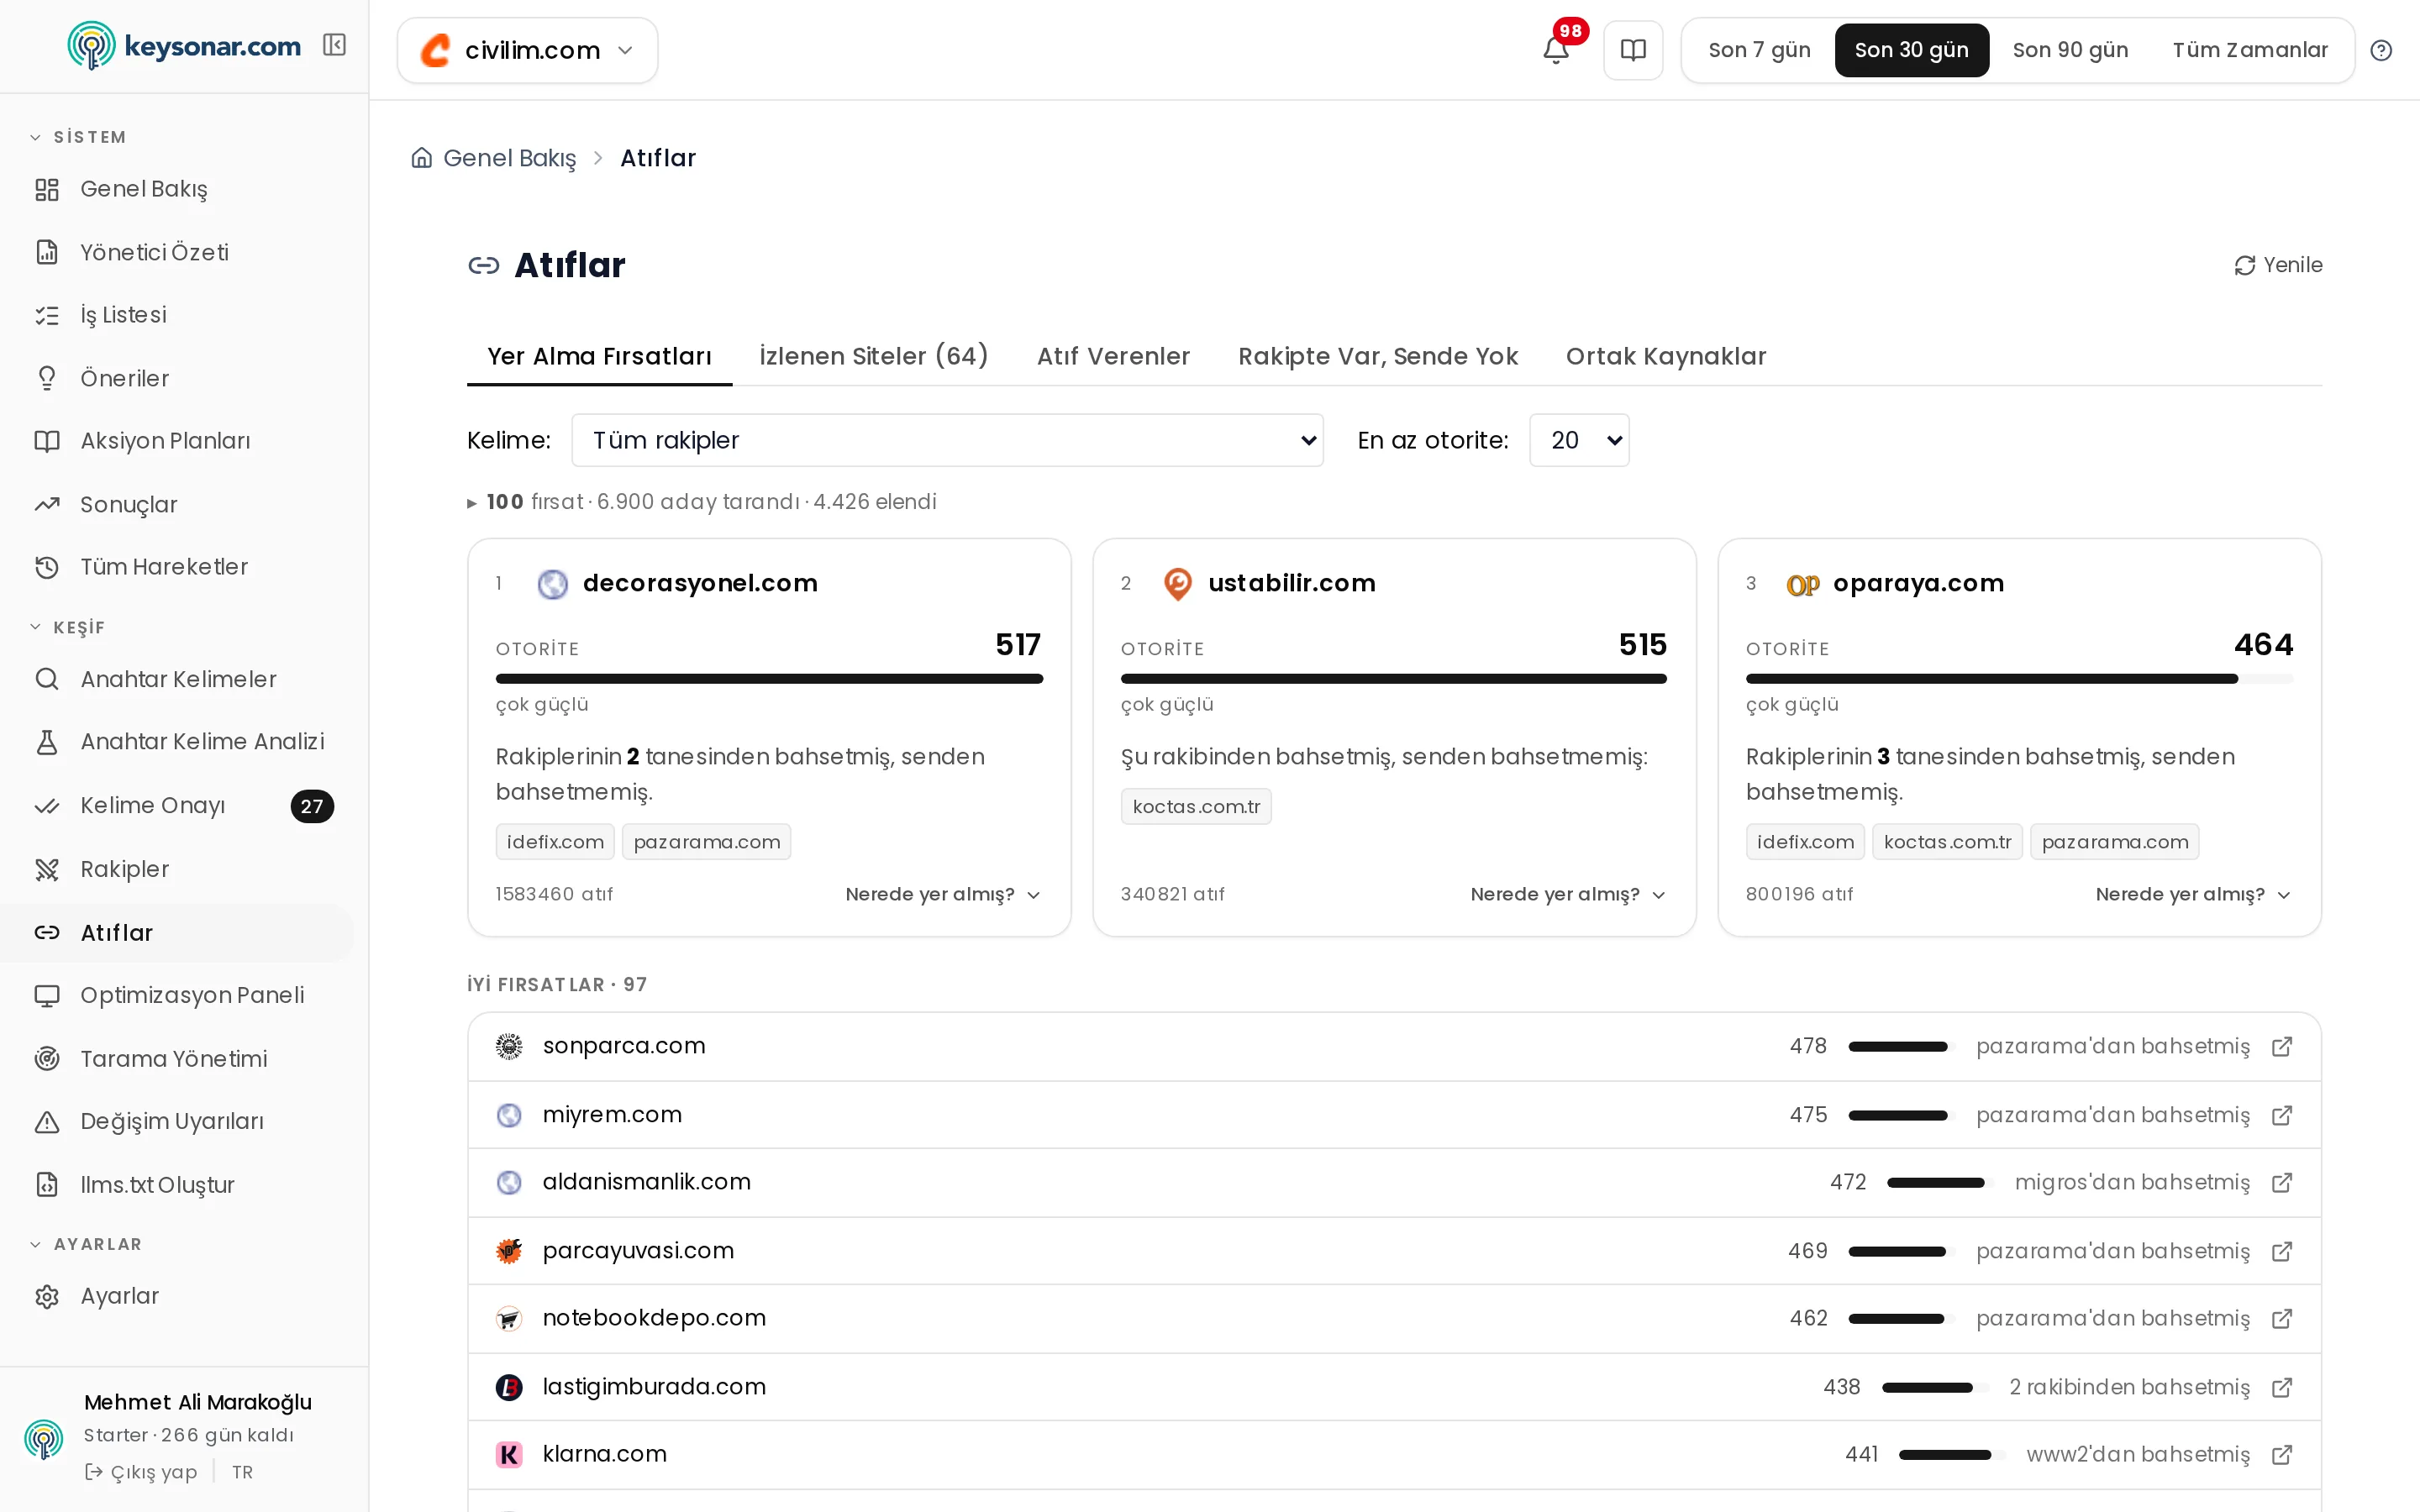Click the user avatar icon
The image size is (2420, 1512).
point(44,1439)
